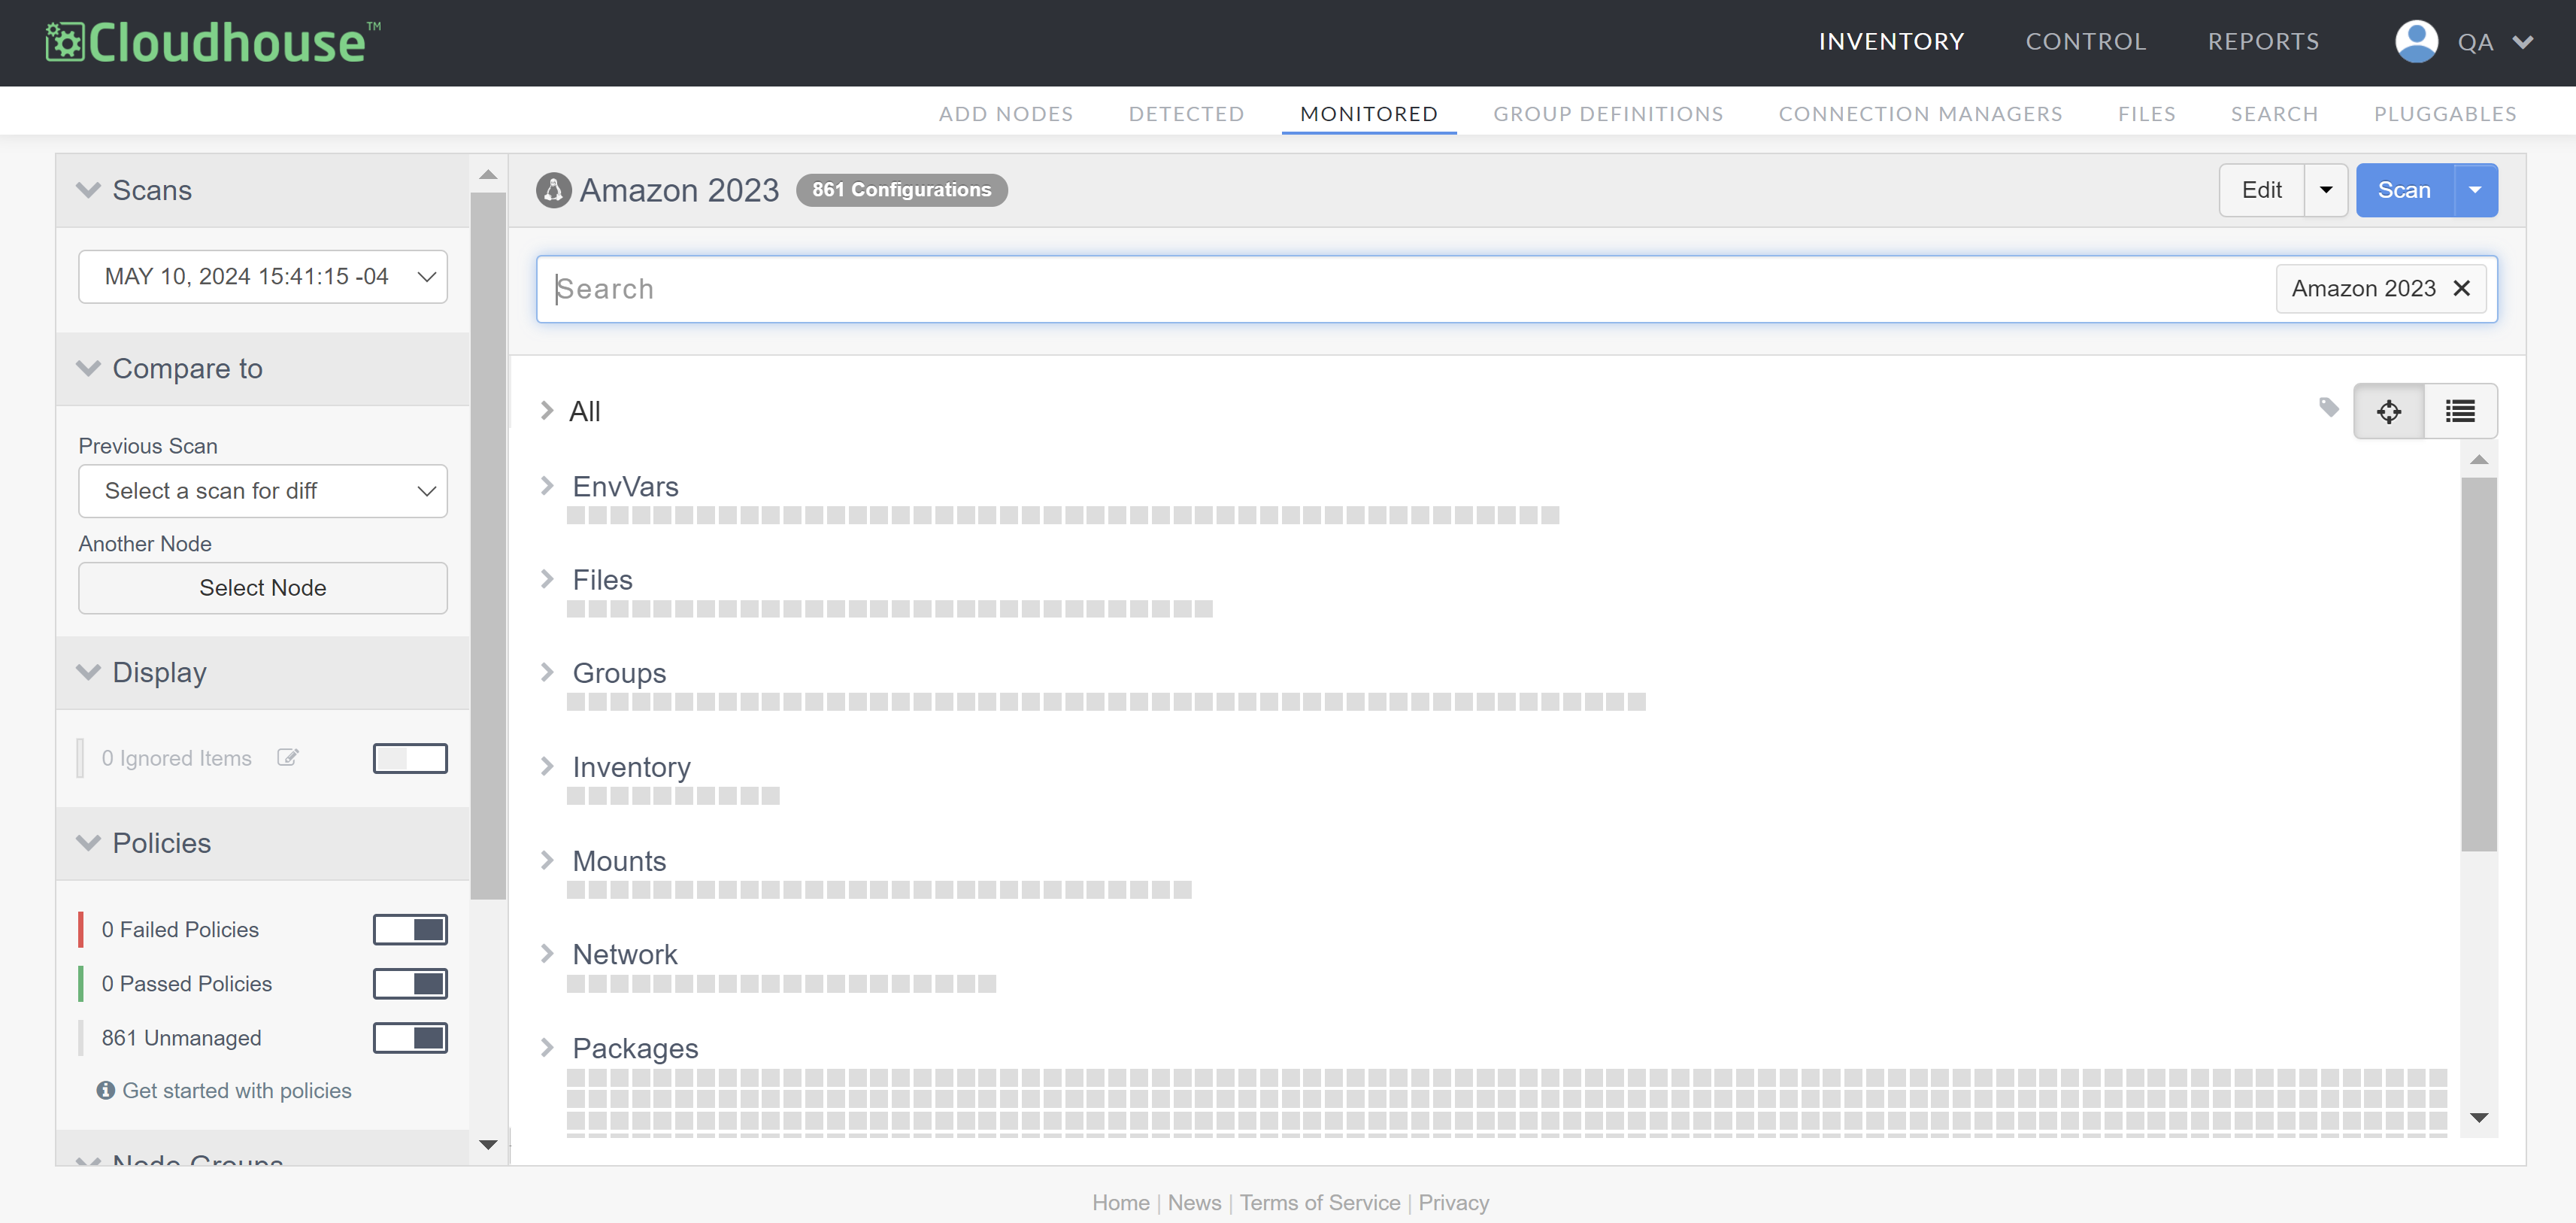Open the Select a scan for diff dropdown
The image size is (2576, 1223).
pos(263,491)
